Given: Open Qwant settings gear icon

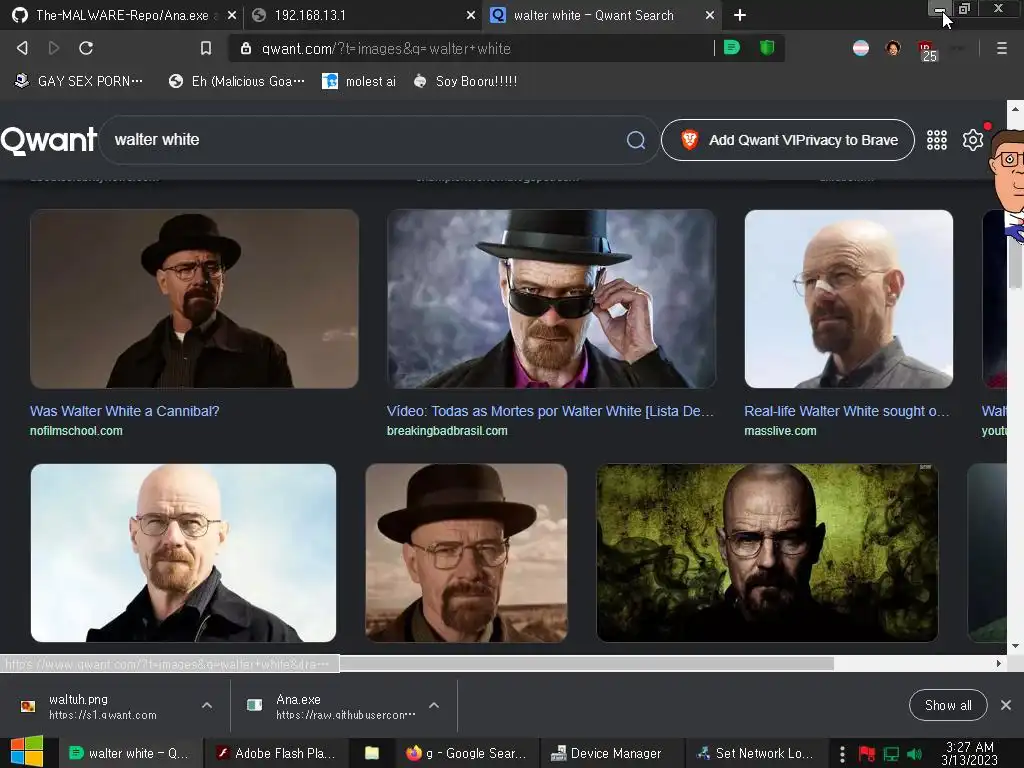Looking at the screenshot, I should [x=972, y=140].
